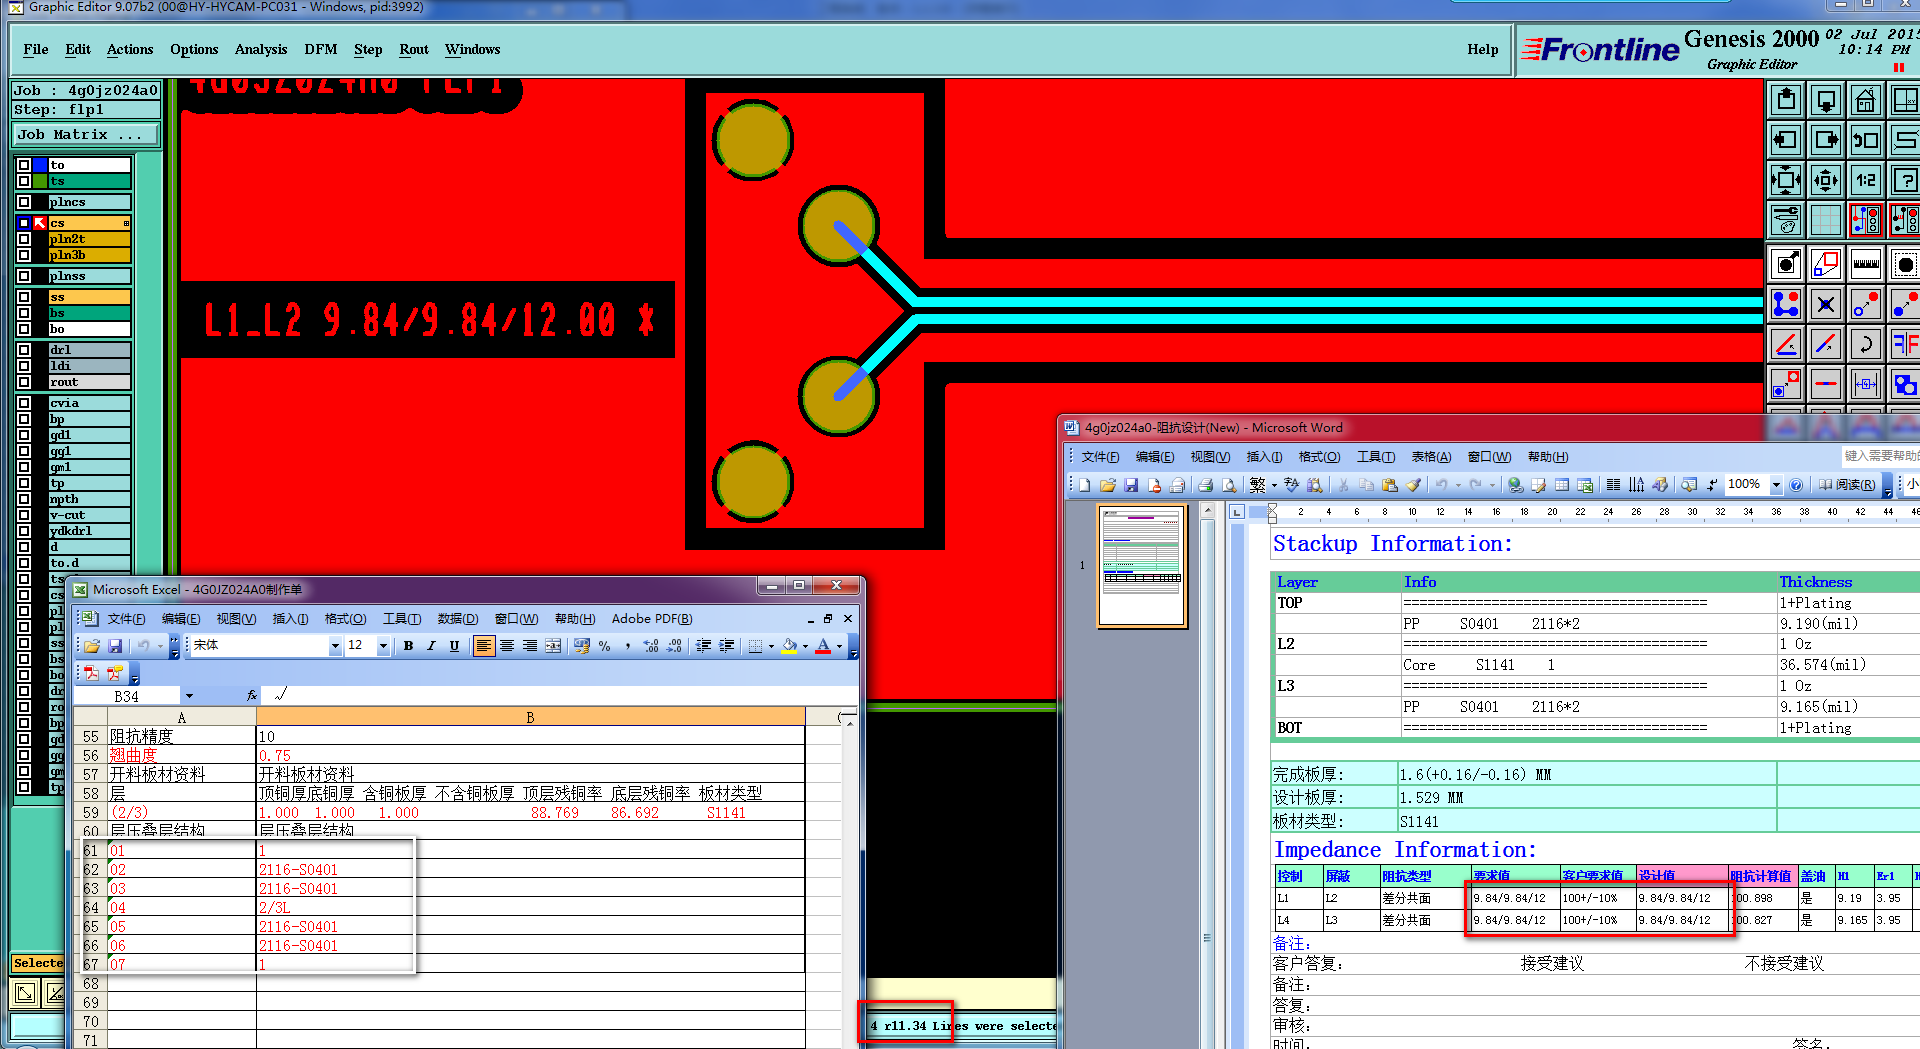Click the mirror F icon tool
1920x1049 pixels.
(x=1903, y=344)
